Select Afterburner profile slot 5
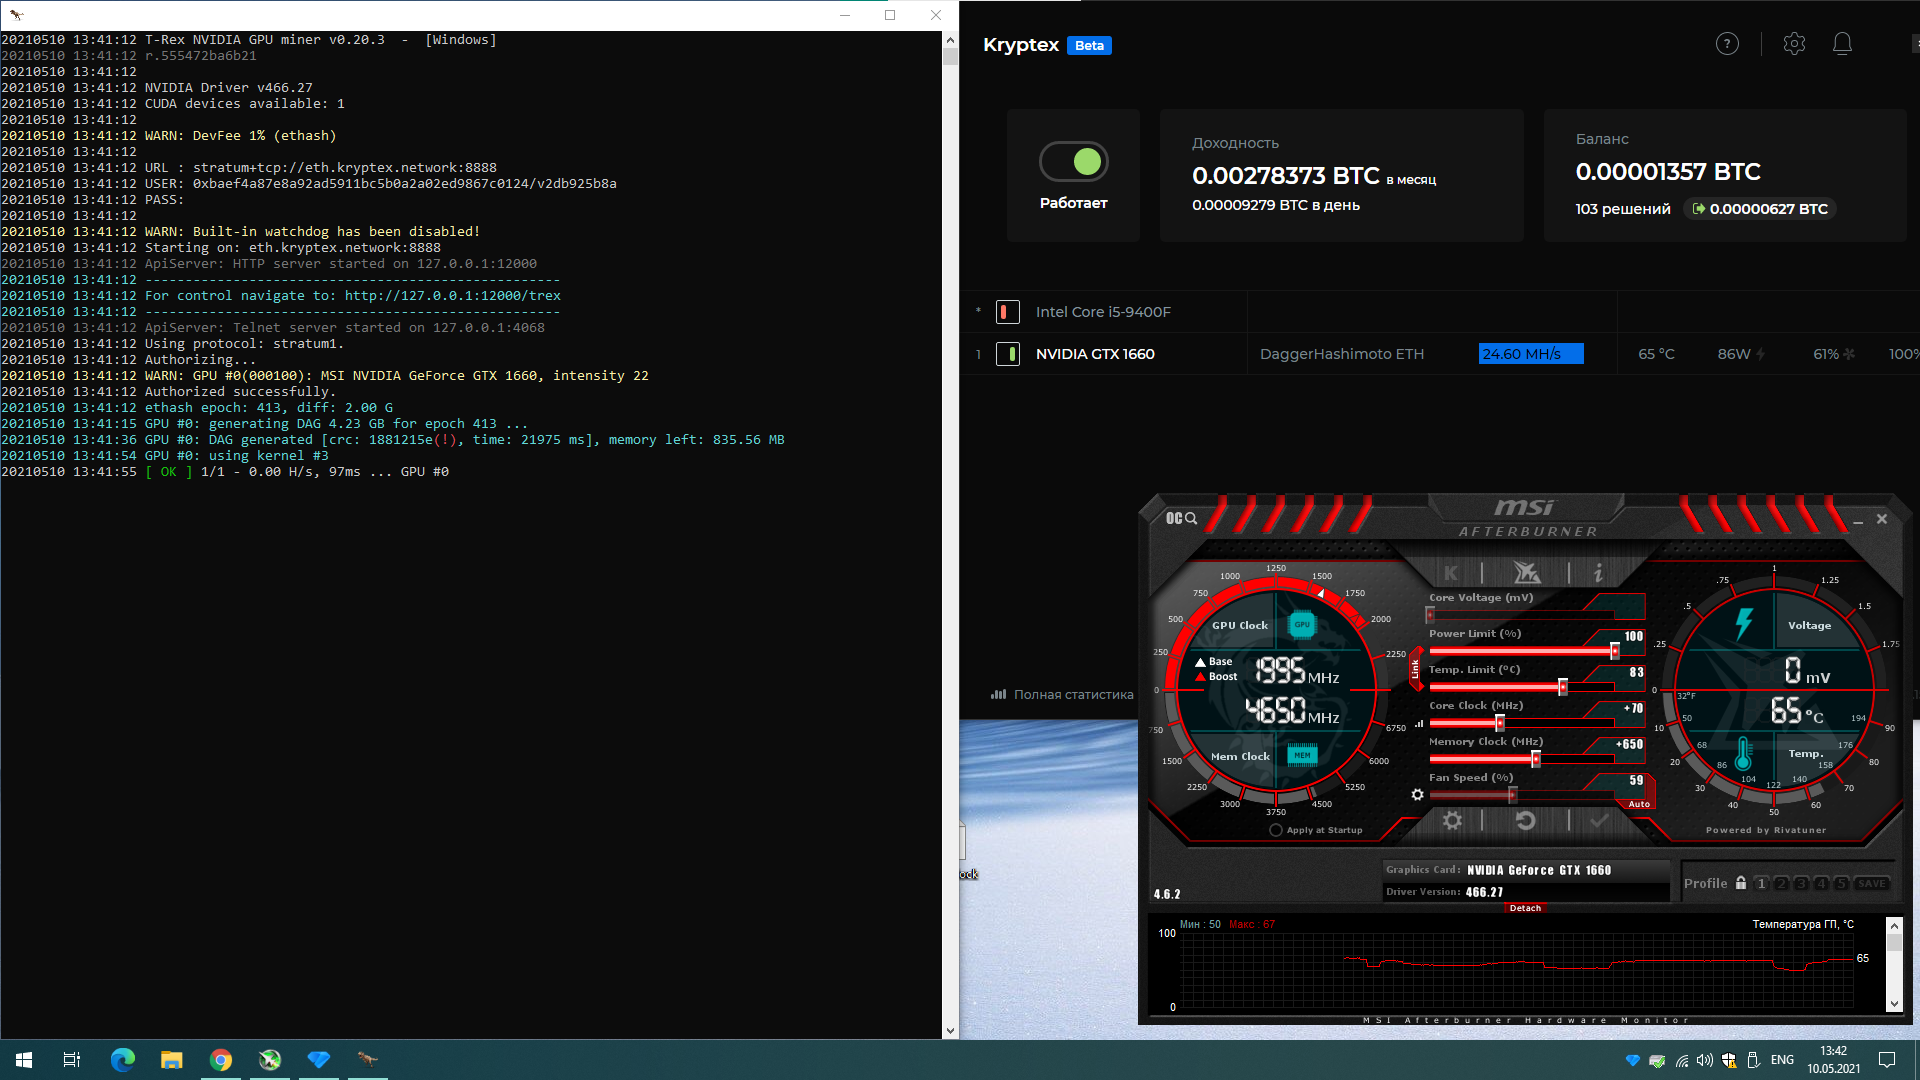 (1841, 883)
